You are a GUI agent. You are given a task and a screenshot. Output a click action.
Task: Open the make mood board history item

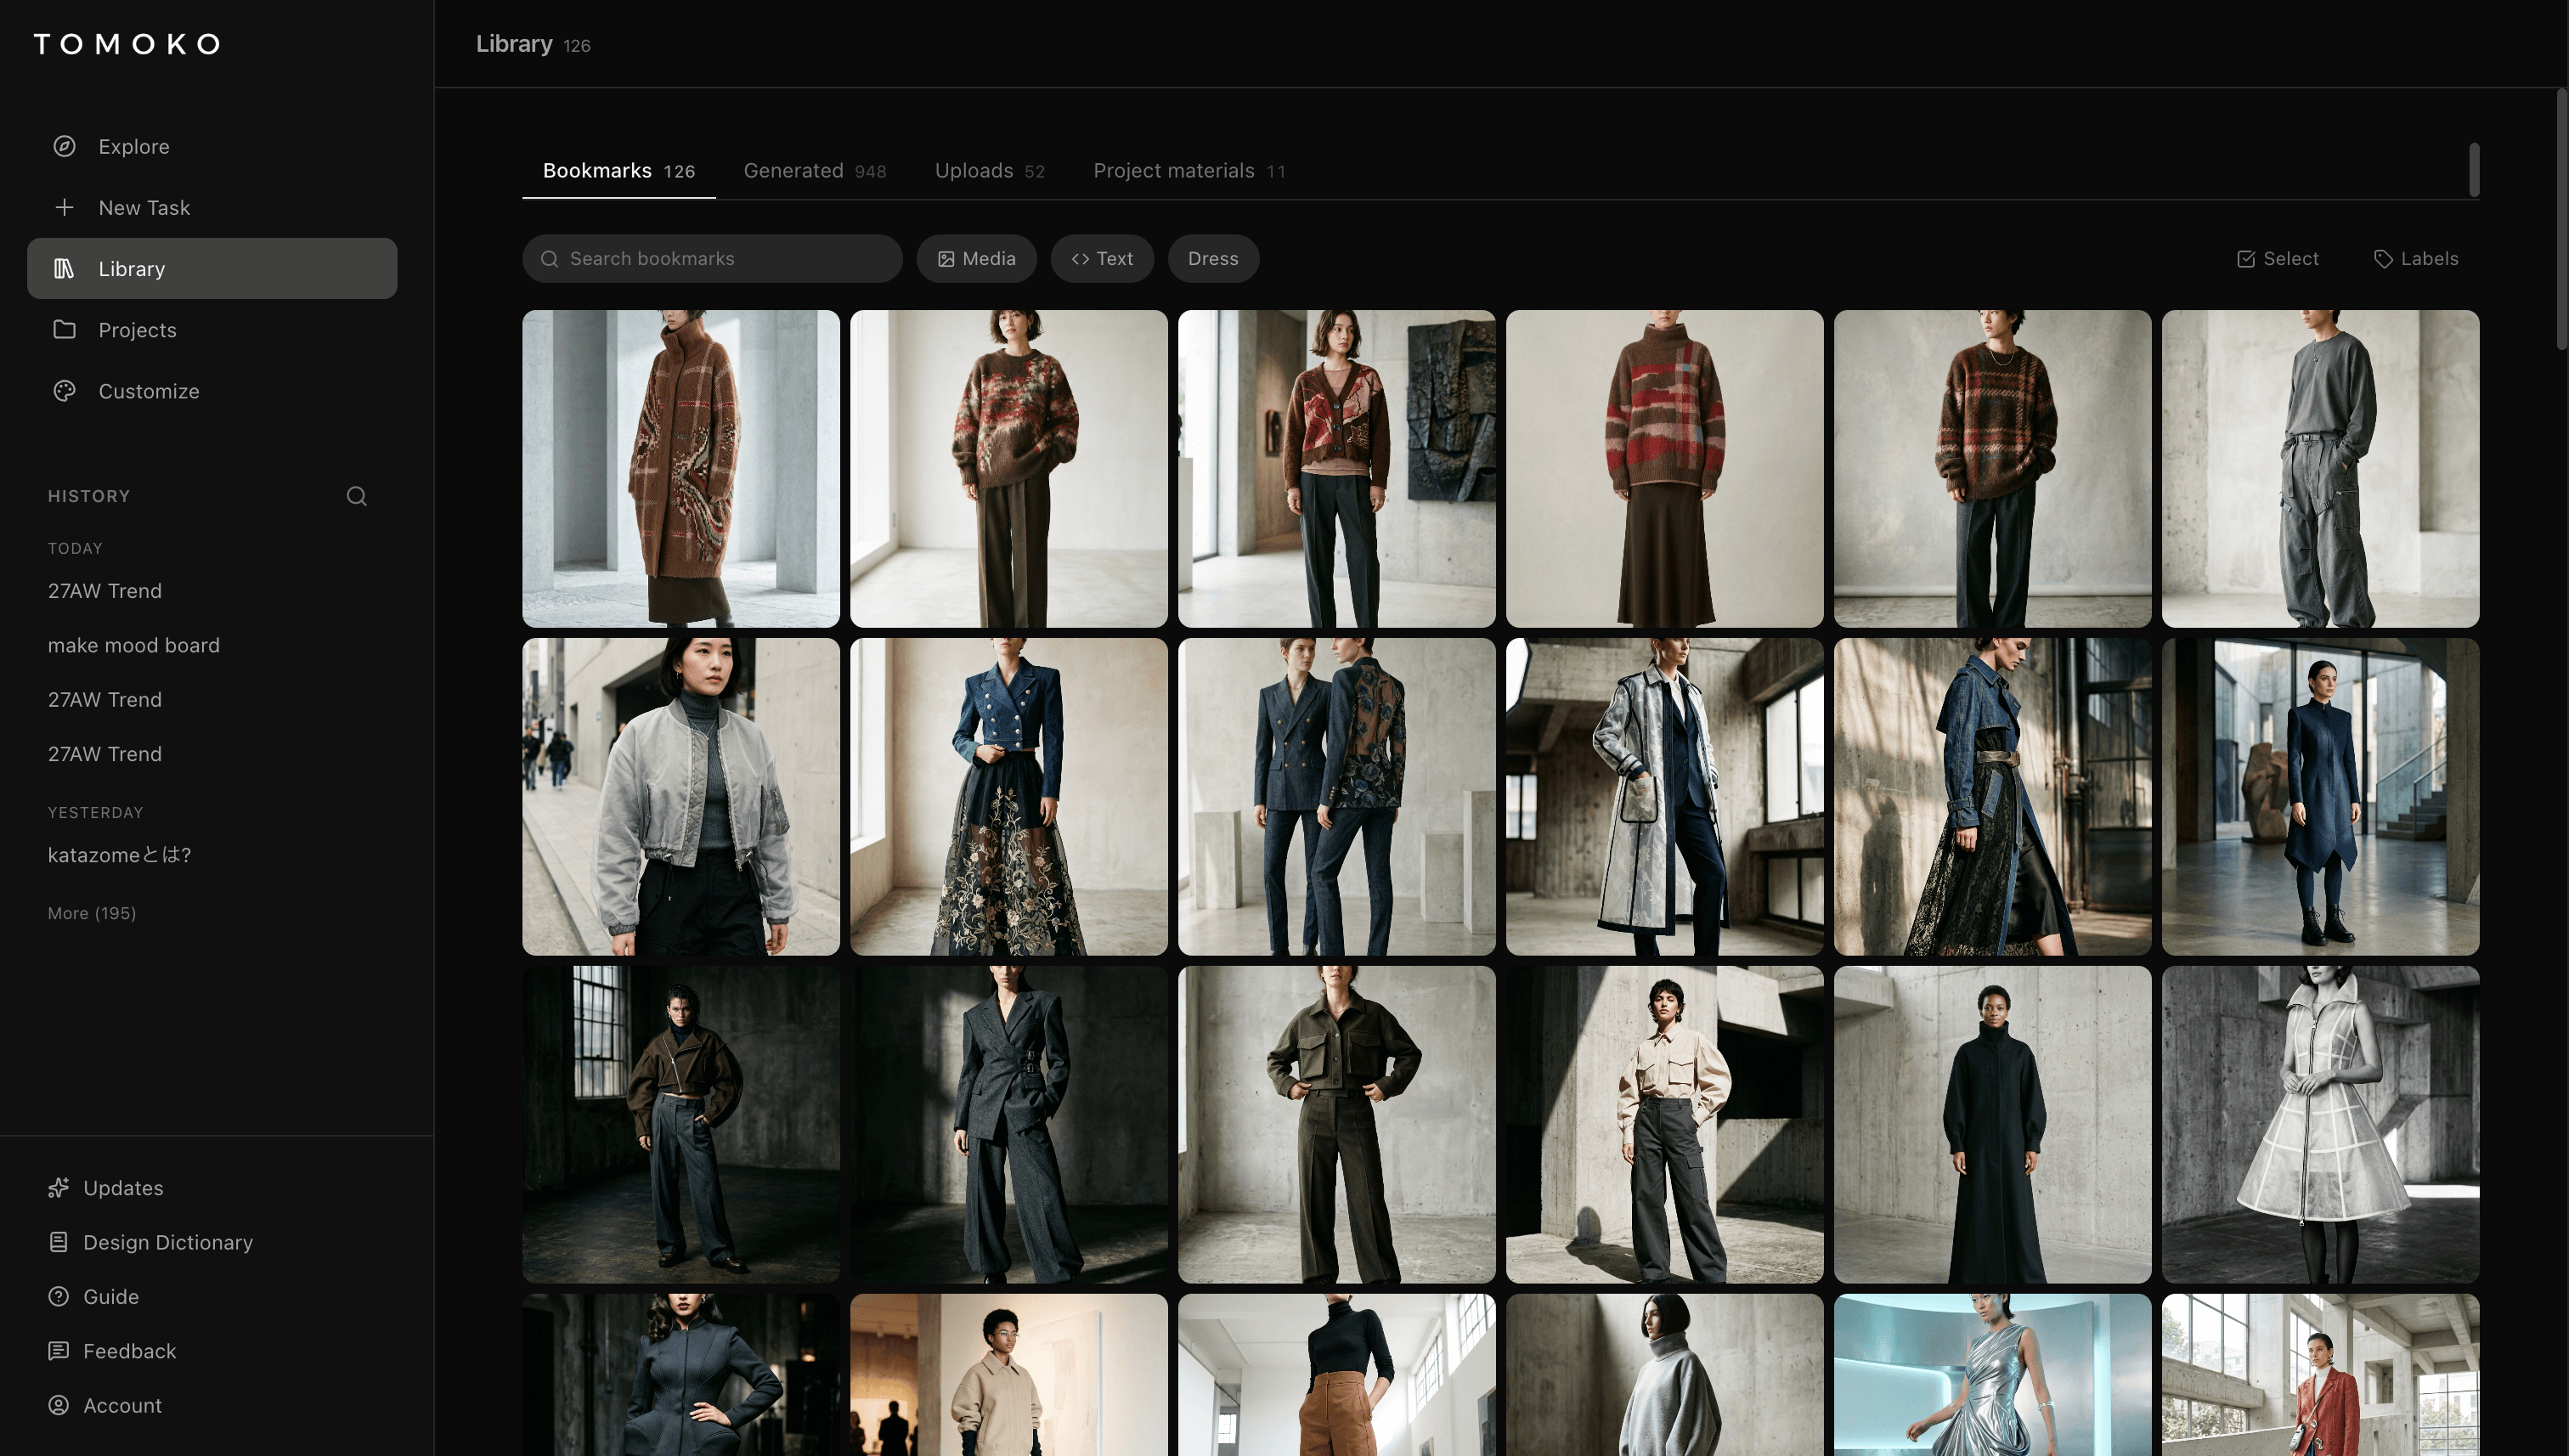[x=134, y=645]
